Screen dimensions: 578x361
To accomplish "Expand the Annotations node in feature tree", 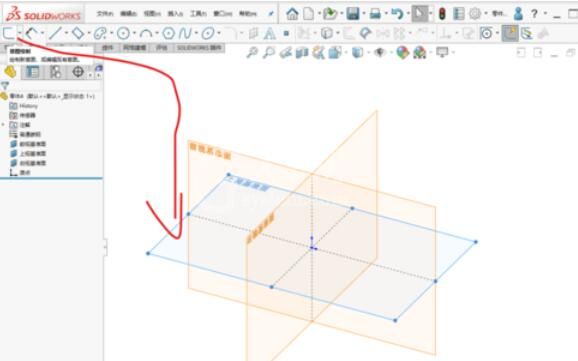I will pyautogui.click(x=3, y=125).
